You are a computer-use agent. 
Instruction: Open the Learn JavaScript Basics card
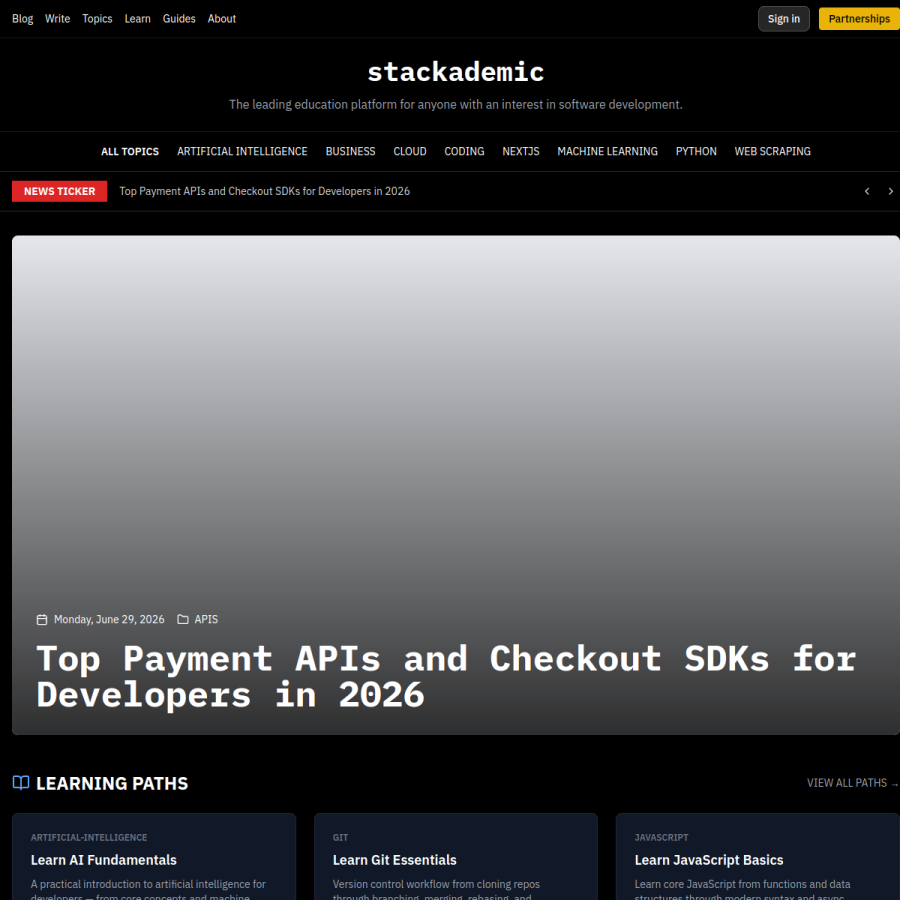pyautogui.click(x=758, y=856)
